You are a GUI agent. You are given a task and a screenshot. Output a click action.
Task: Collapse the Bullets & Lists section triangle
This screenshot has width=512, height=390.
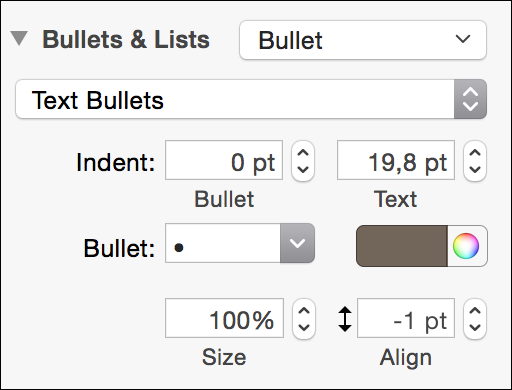pos(19,38)
